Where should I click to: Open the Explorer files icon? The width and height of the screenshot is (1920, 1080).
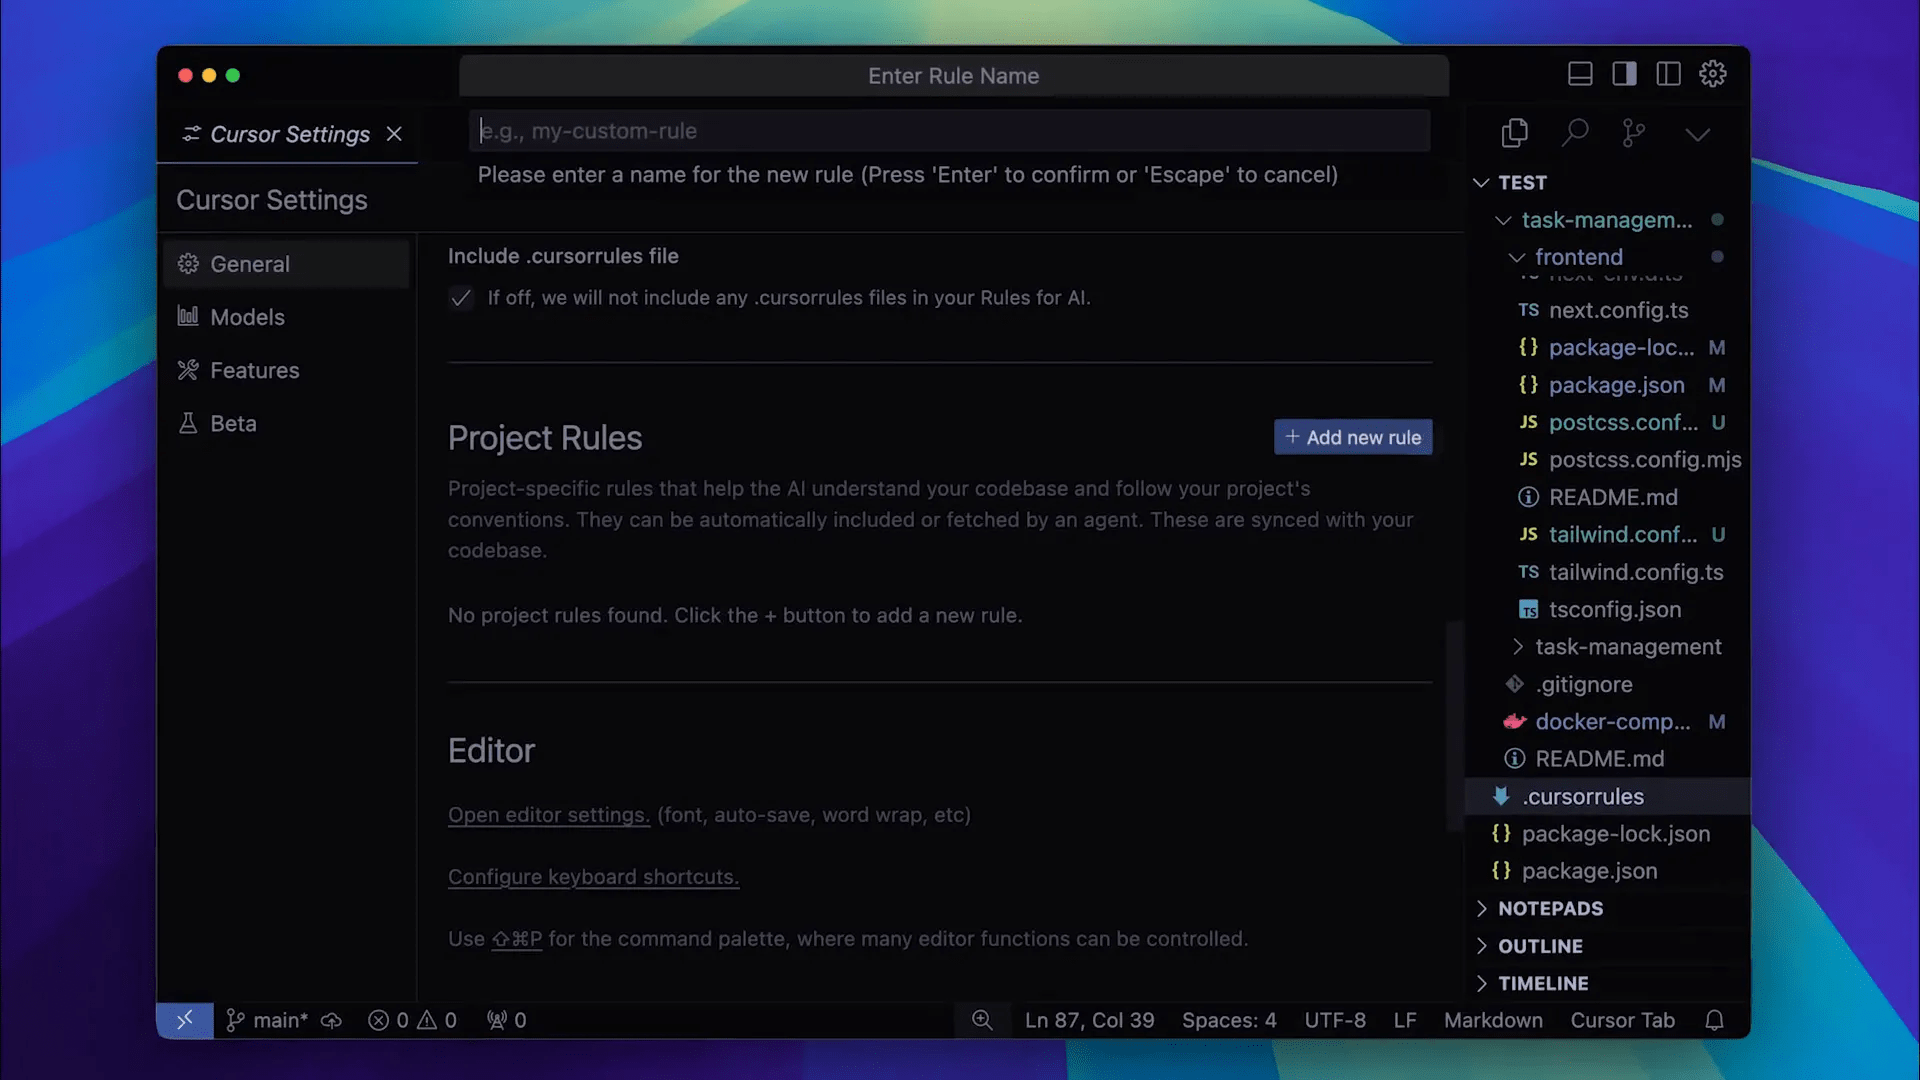[x=1514, y=133]
